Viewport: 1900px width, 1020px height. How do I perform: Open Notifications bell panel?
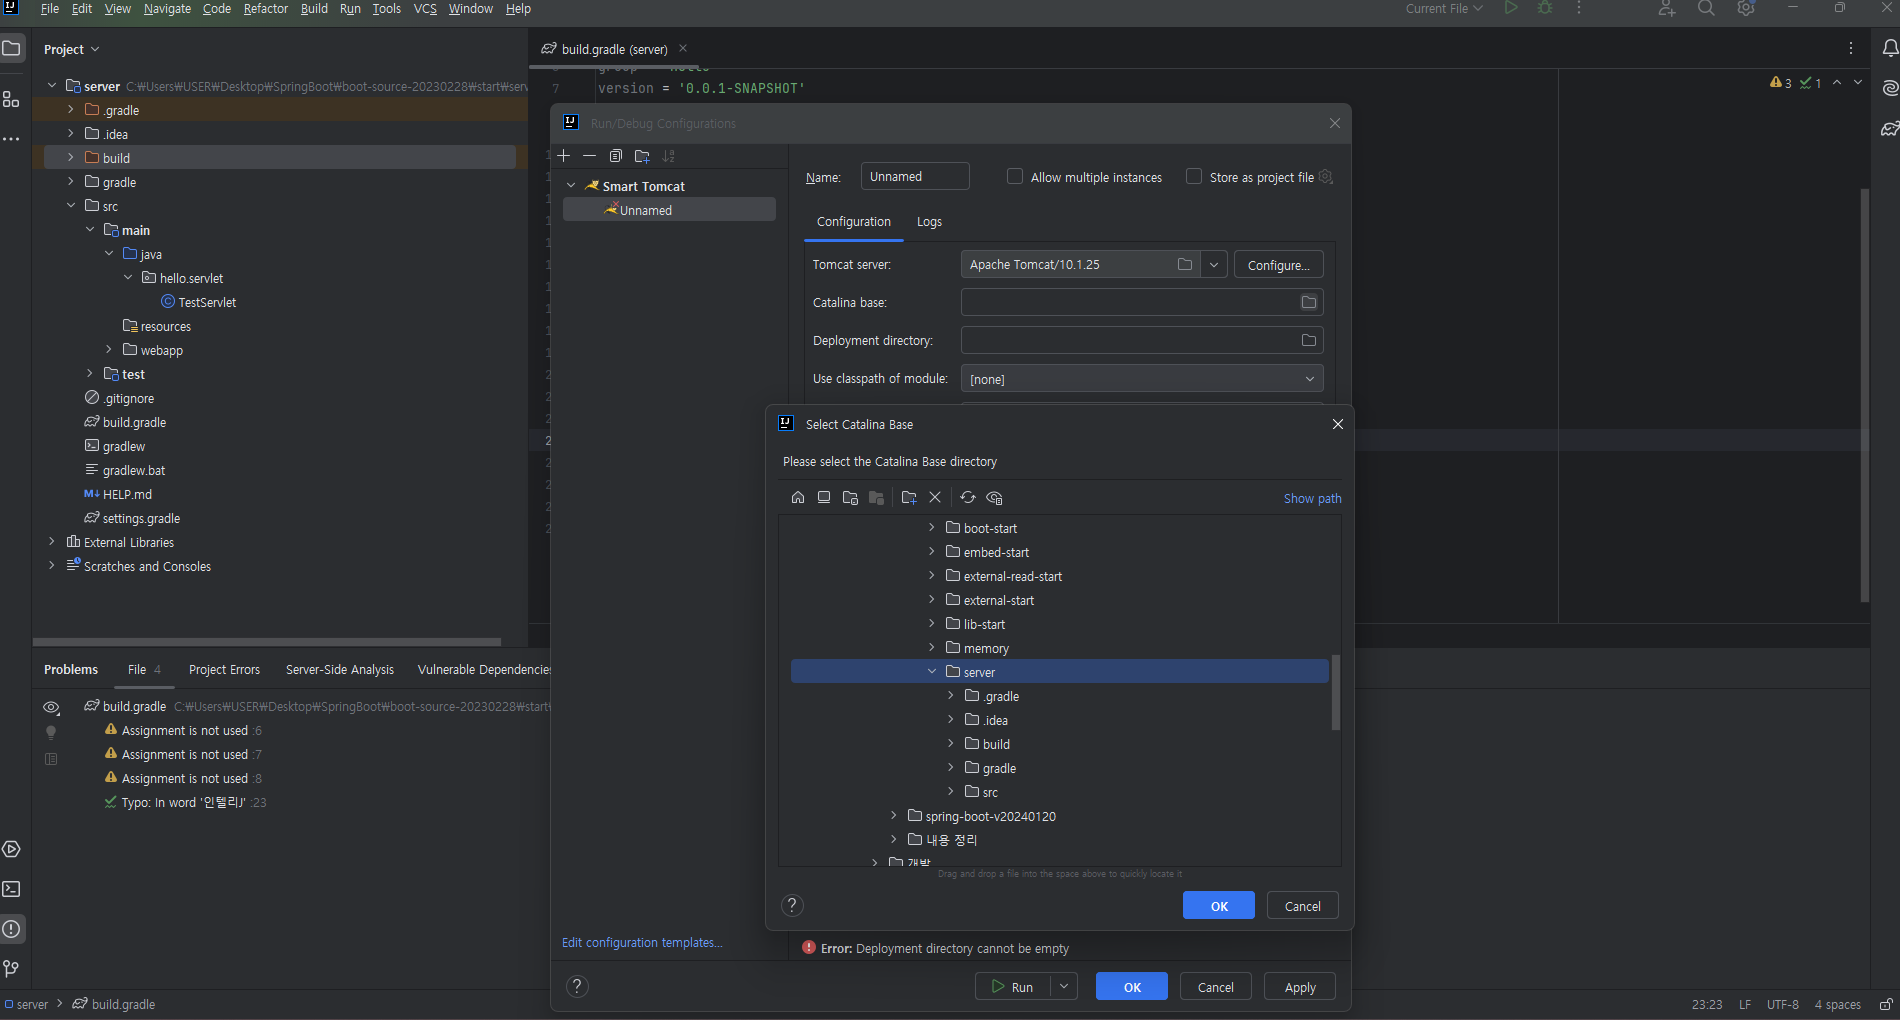coord(1890,48)
